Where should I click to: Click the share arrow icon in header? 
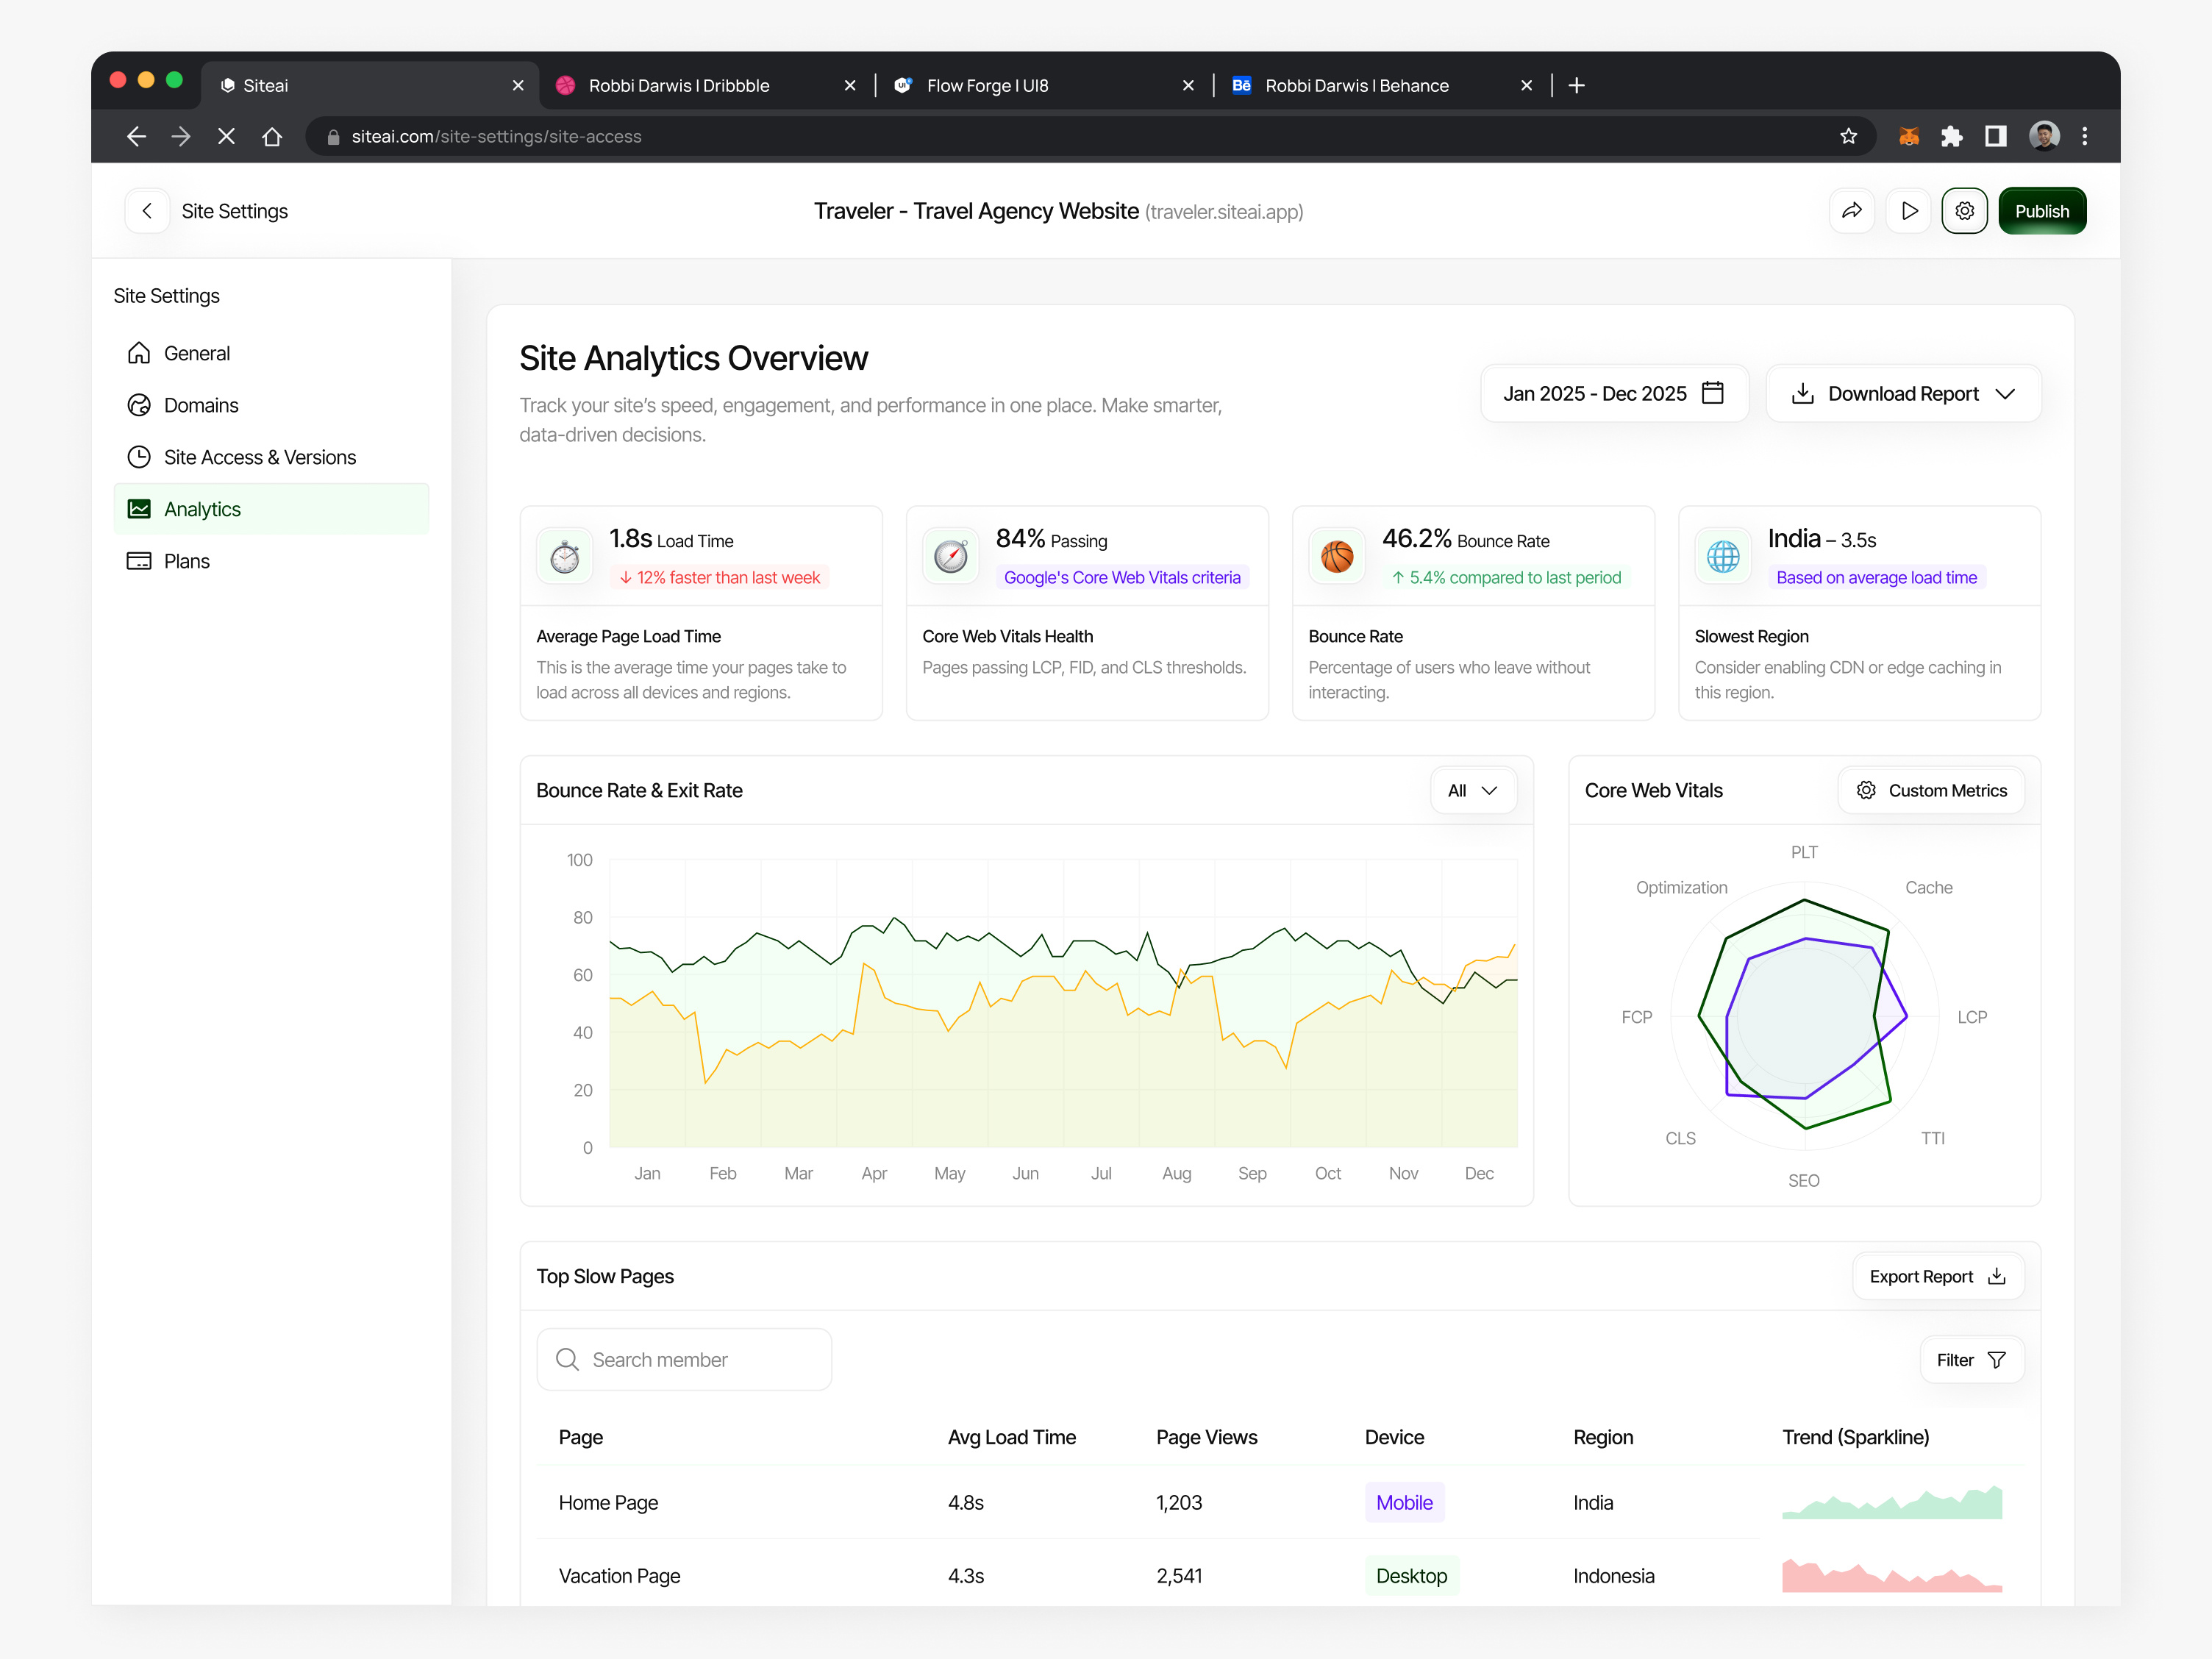[1851, 211]
